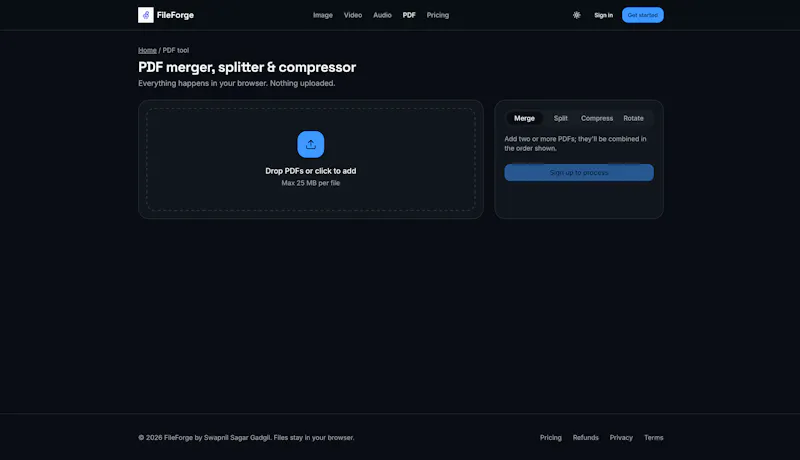Image resolution: width=800 pixels, height=460 pixels.
Task: Open the Image tools nav item
Action: tap(322, 15)
